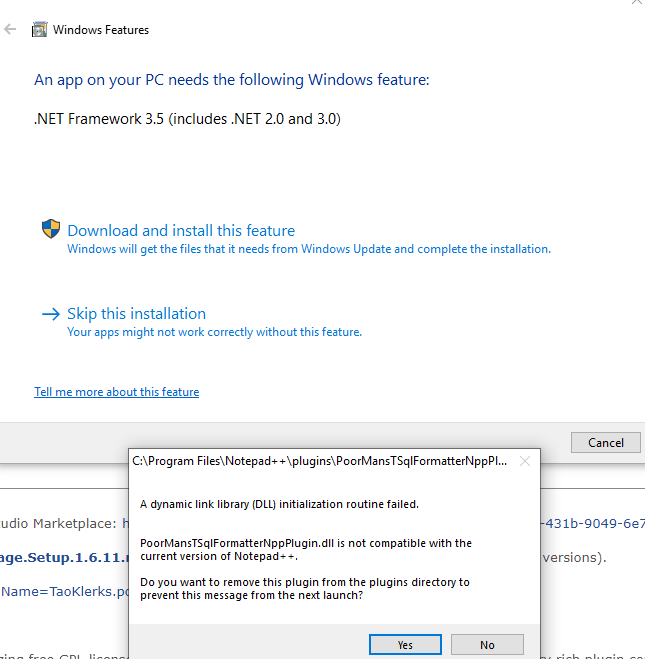Click '-431b-9049-6e7' link text in background page

click(x=592, y=523)
